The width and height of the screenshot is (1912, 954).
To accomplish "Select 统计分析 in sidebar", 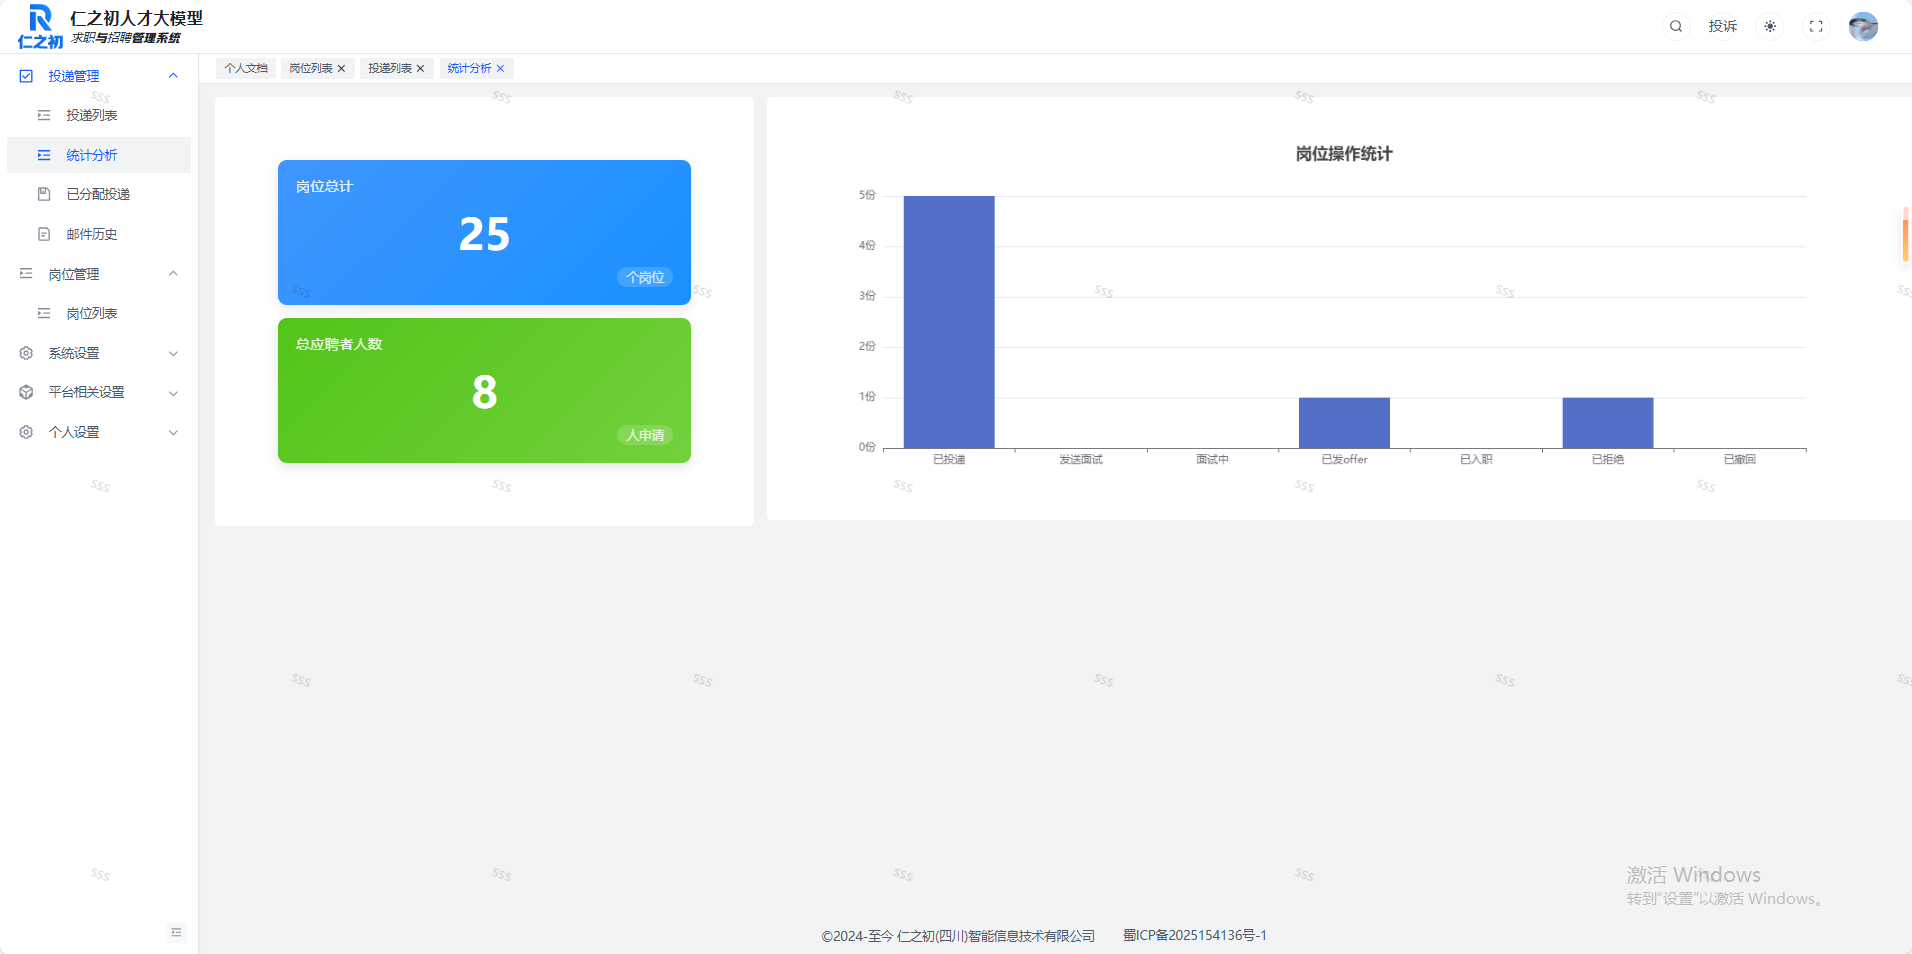I will point(98,155).
